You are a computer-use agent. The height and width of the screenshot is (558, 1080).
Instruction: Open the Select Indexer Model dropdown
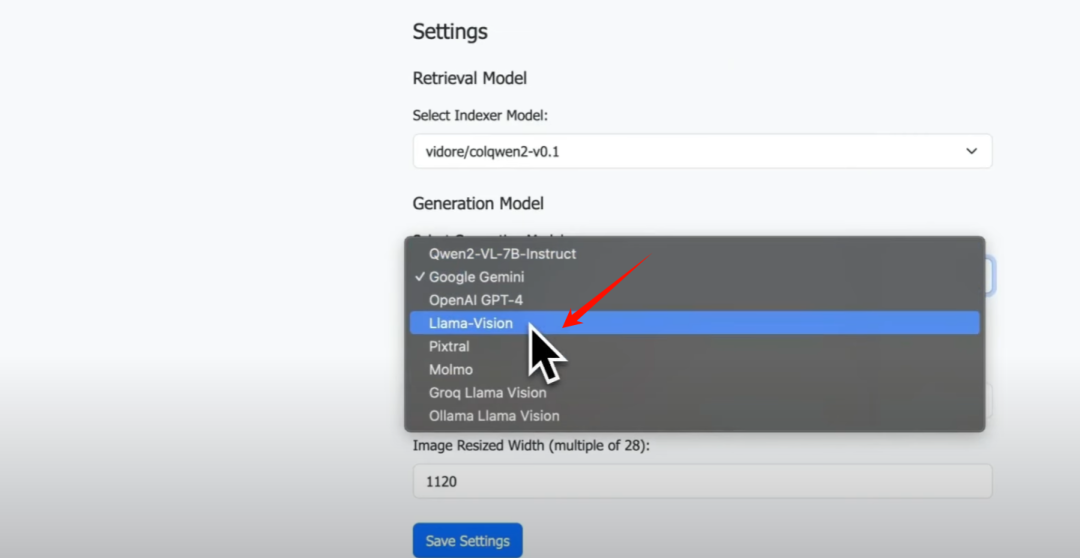[700, 151]
